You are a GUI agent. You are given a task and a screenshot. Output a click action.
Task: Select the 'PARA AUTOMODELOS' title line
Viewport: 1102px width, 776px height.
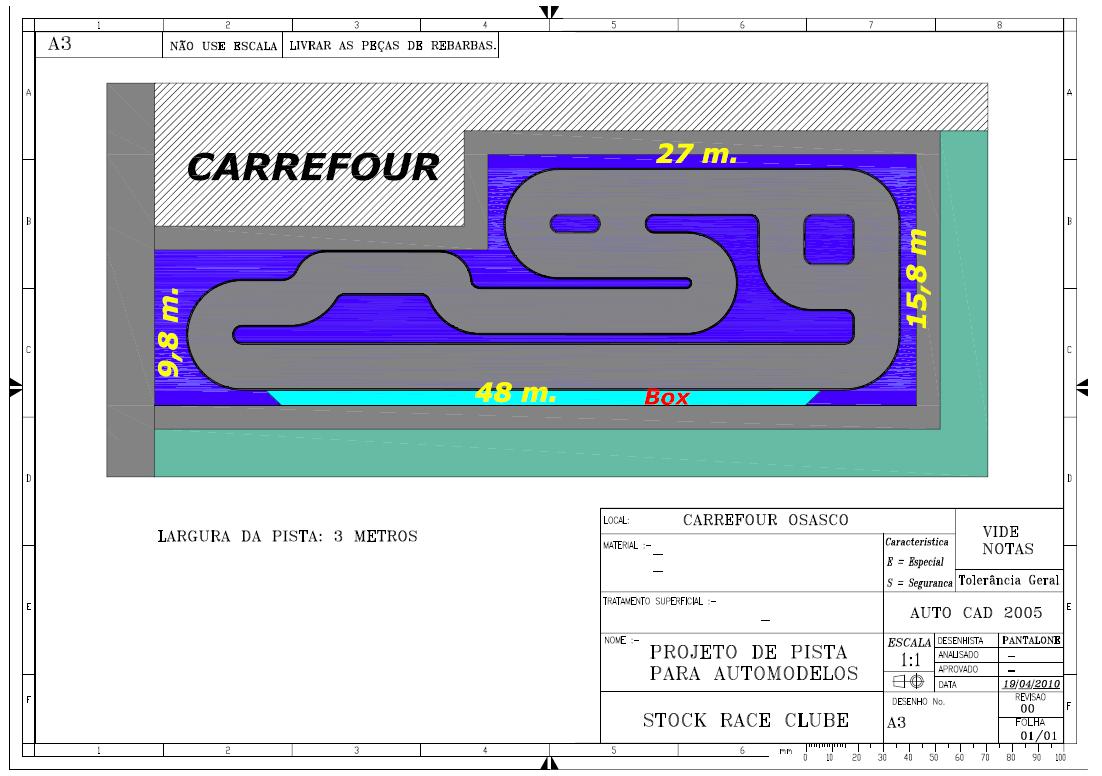pos(753,674)
